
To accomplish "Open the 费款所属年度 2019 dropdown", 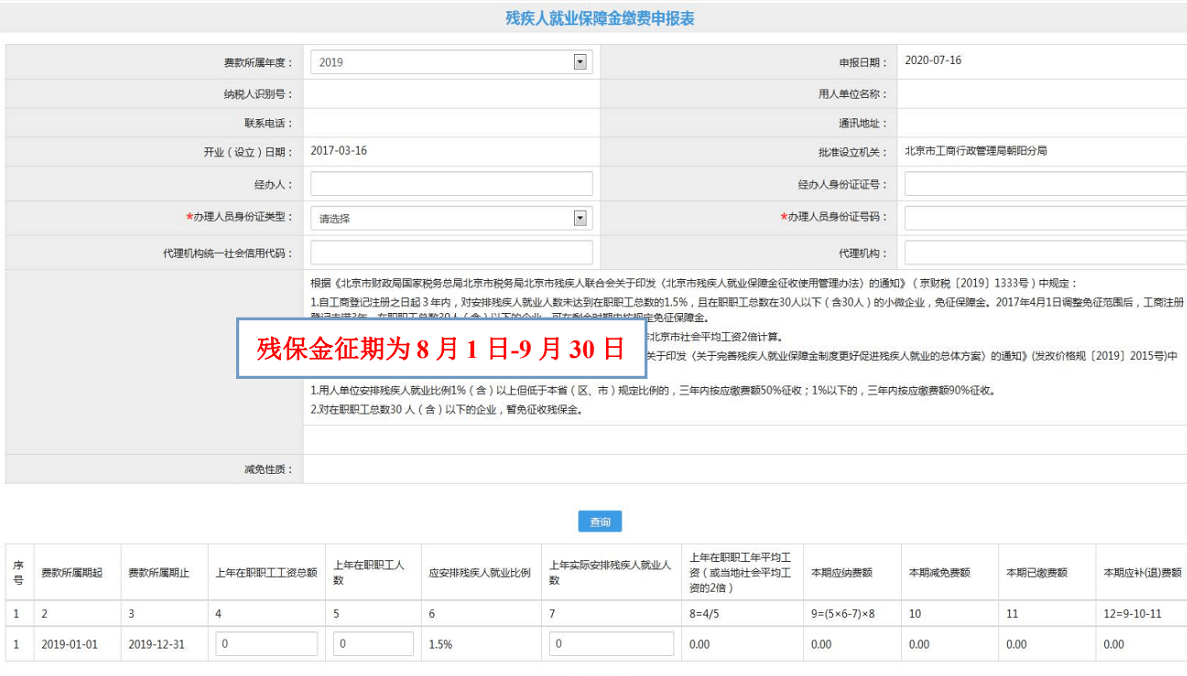I will click(451, 63).
